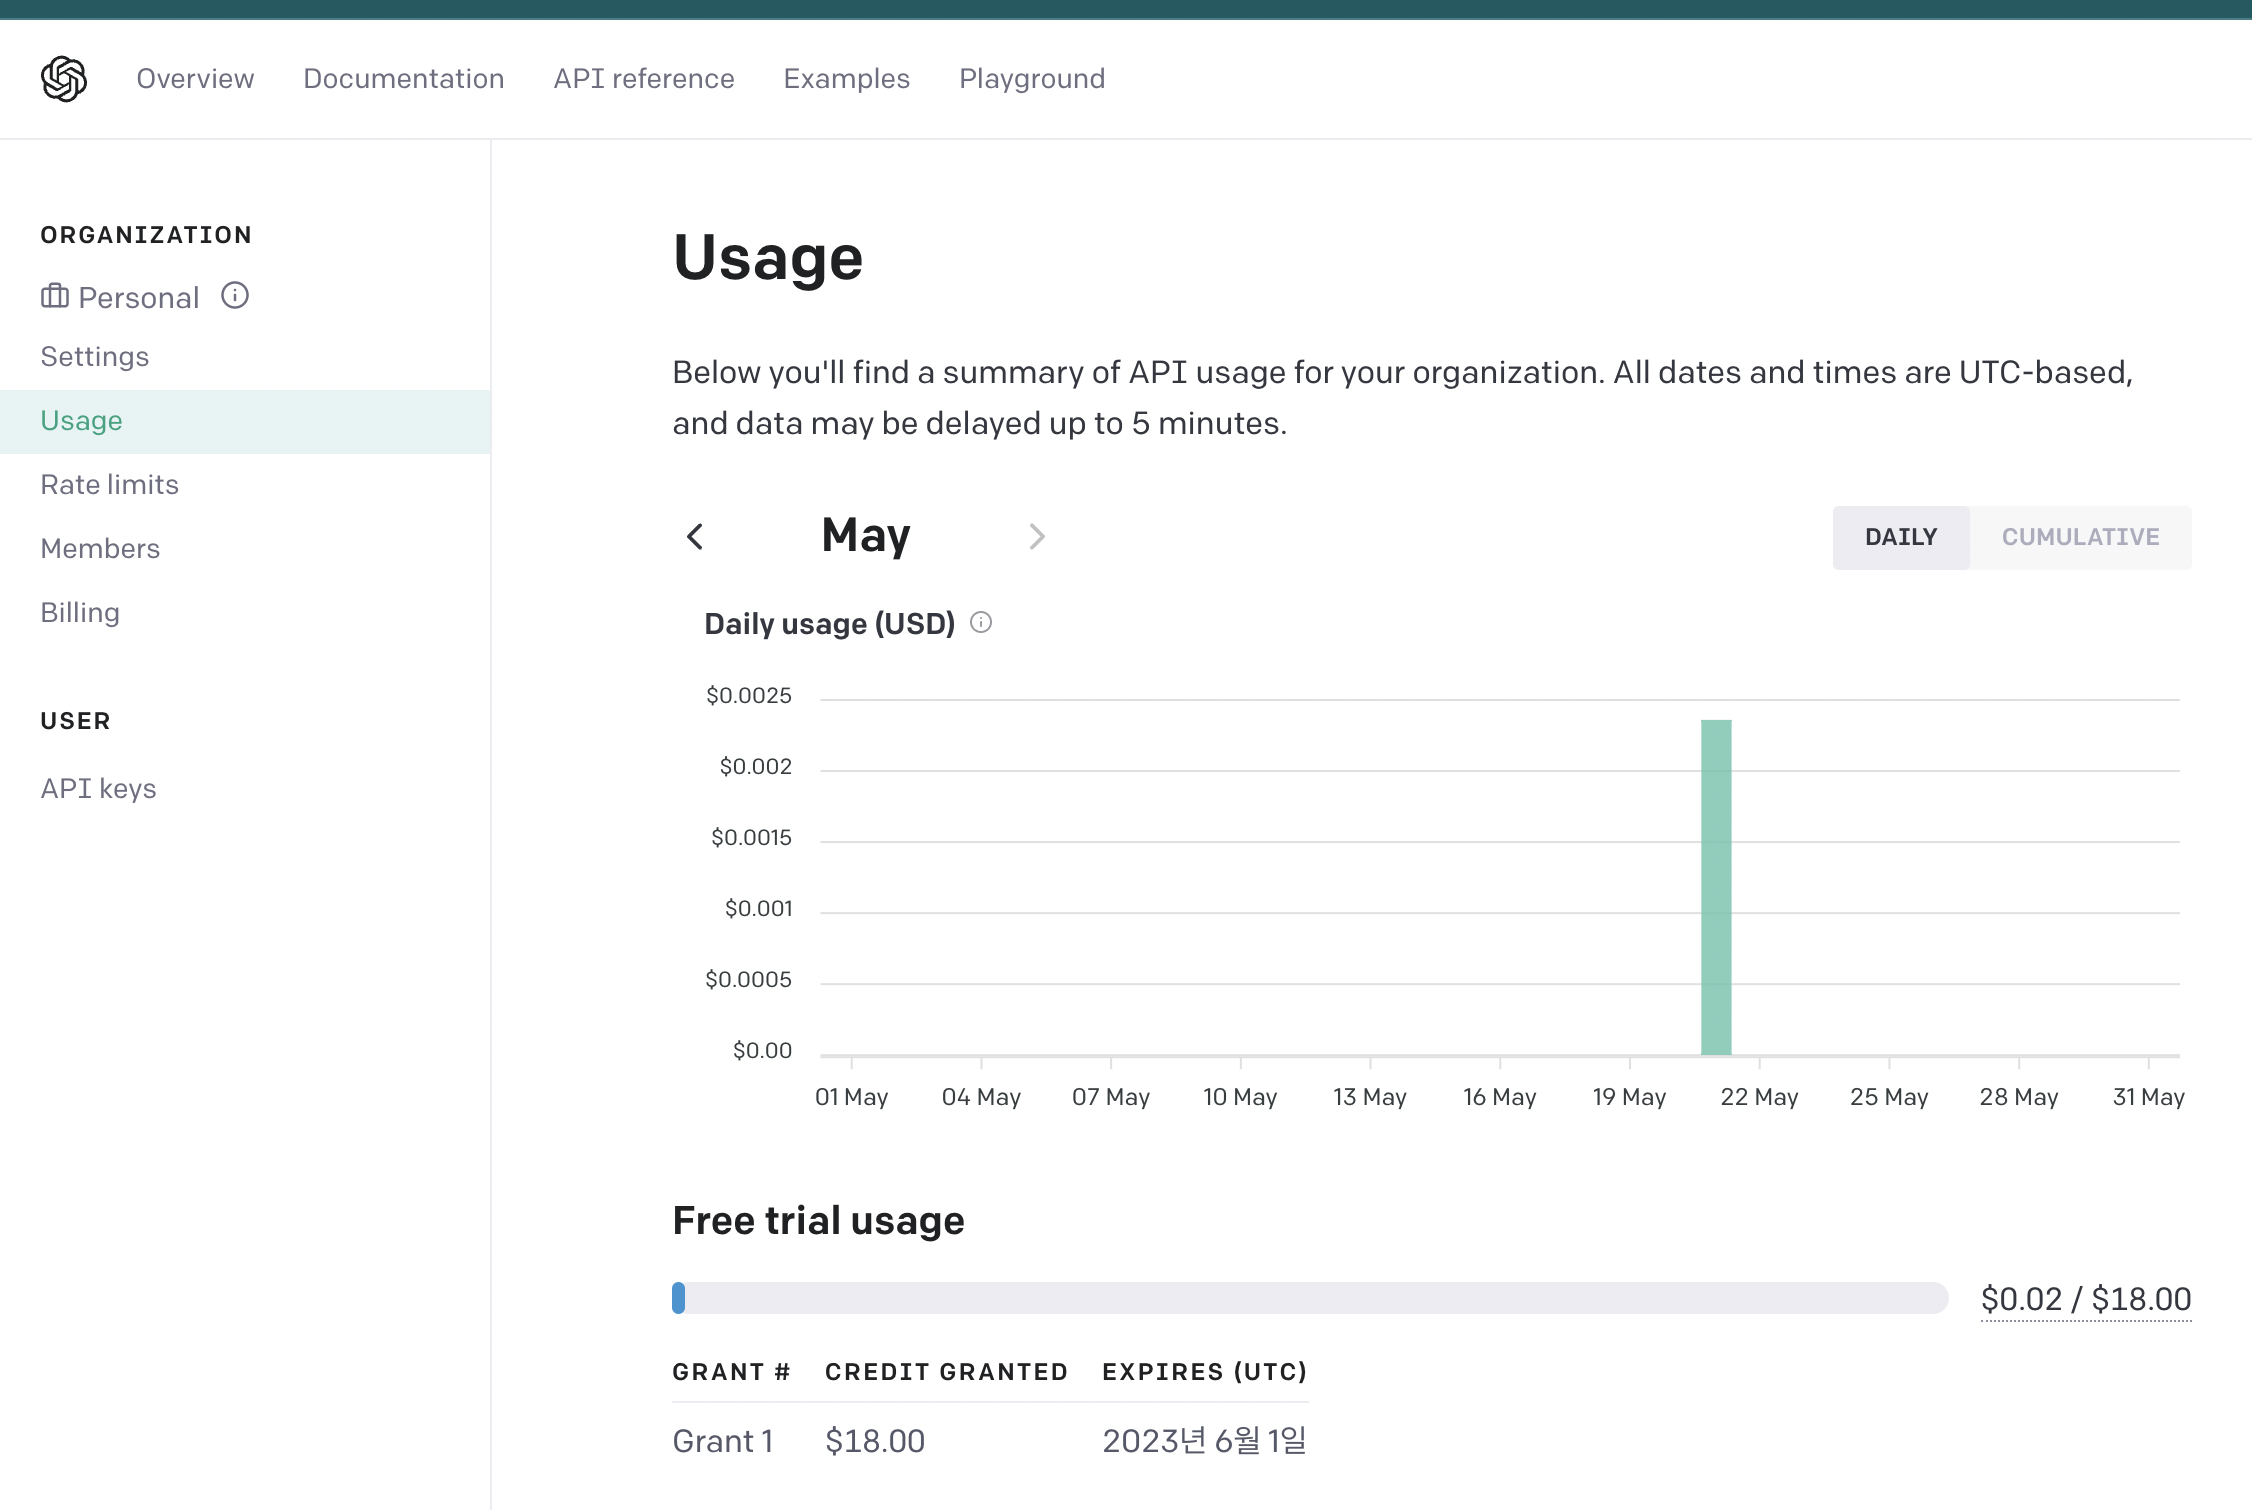This screenshot has height=1510, width=2252.
Task: Open the Playground
Action: pos(1032,79)
